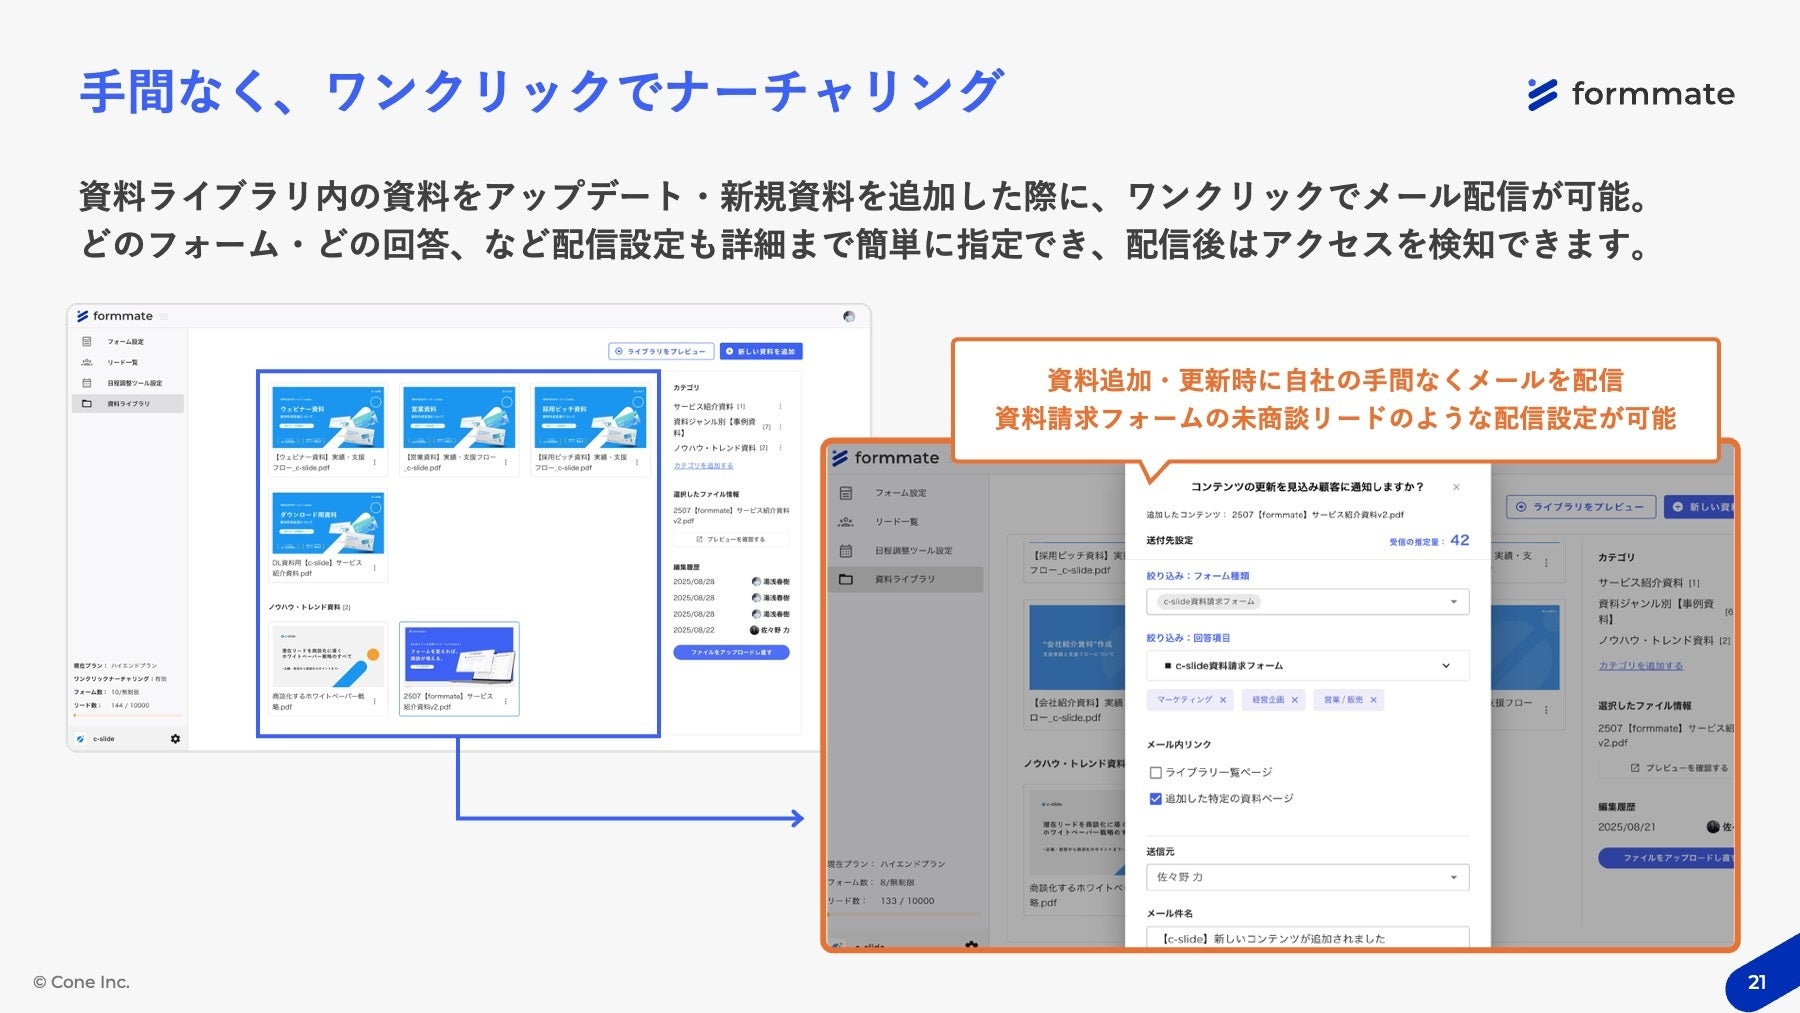Open 会社紹介資料 thumbnail in larger window
This screenshot has height=1013, width=1800.
point(1076,647)
